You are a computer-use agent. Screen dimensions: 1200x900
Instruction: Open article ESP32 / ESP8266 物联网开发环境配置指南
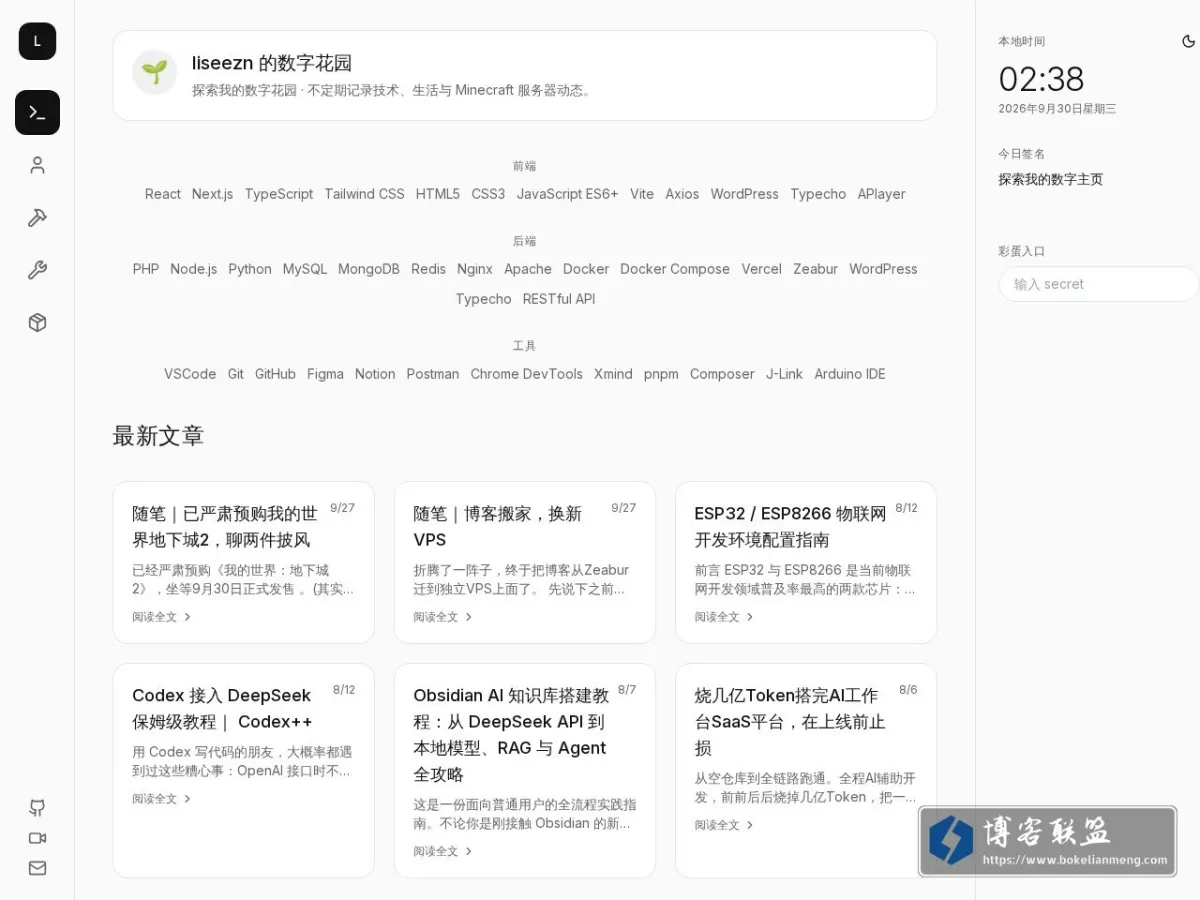pyautogui.click(x=790, y=526)
